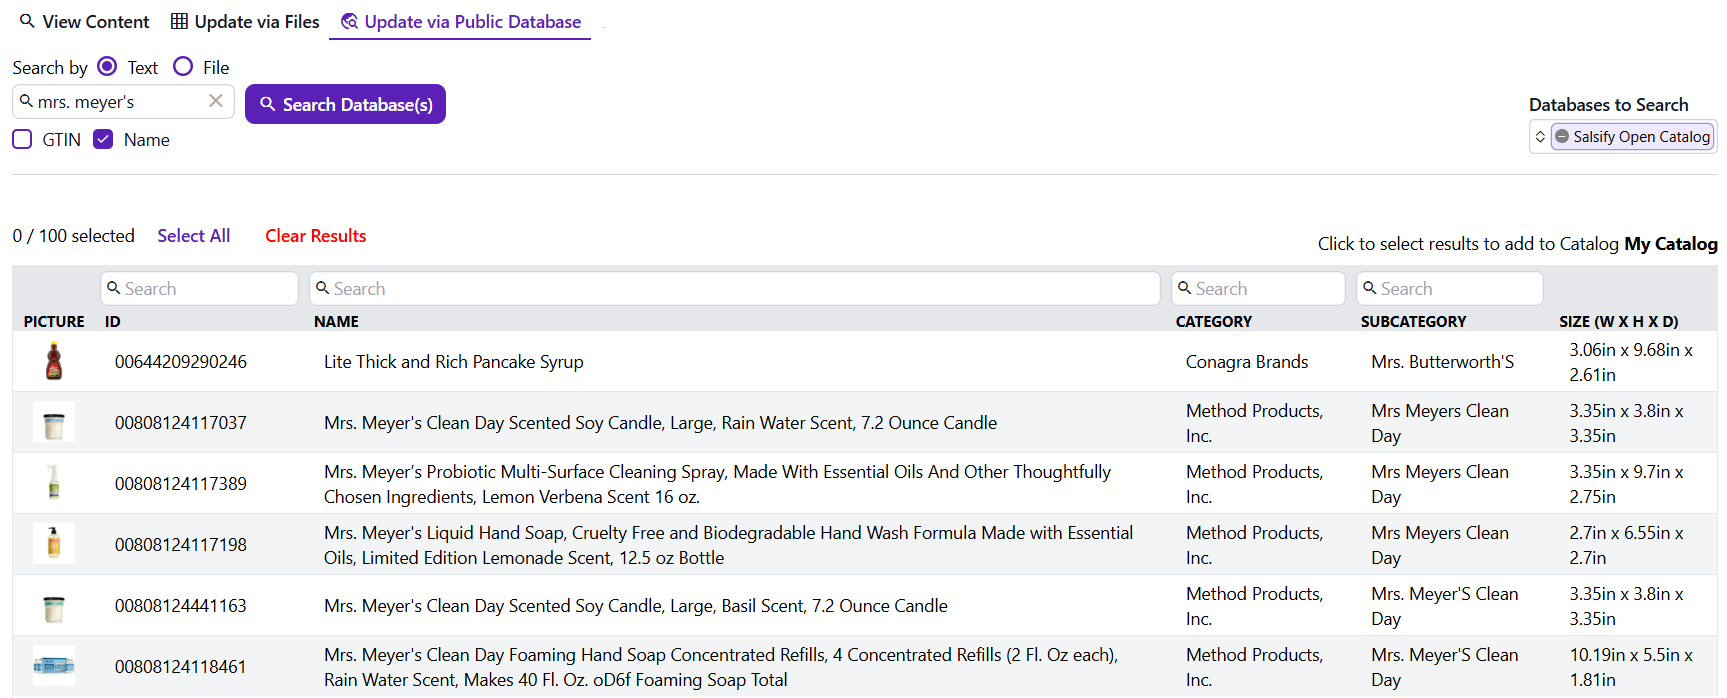Select the File search radio button

point(183,67)
